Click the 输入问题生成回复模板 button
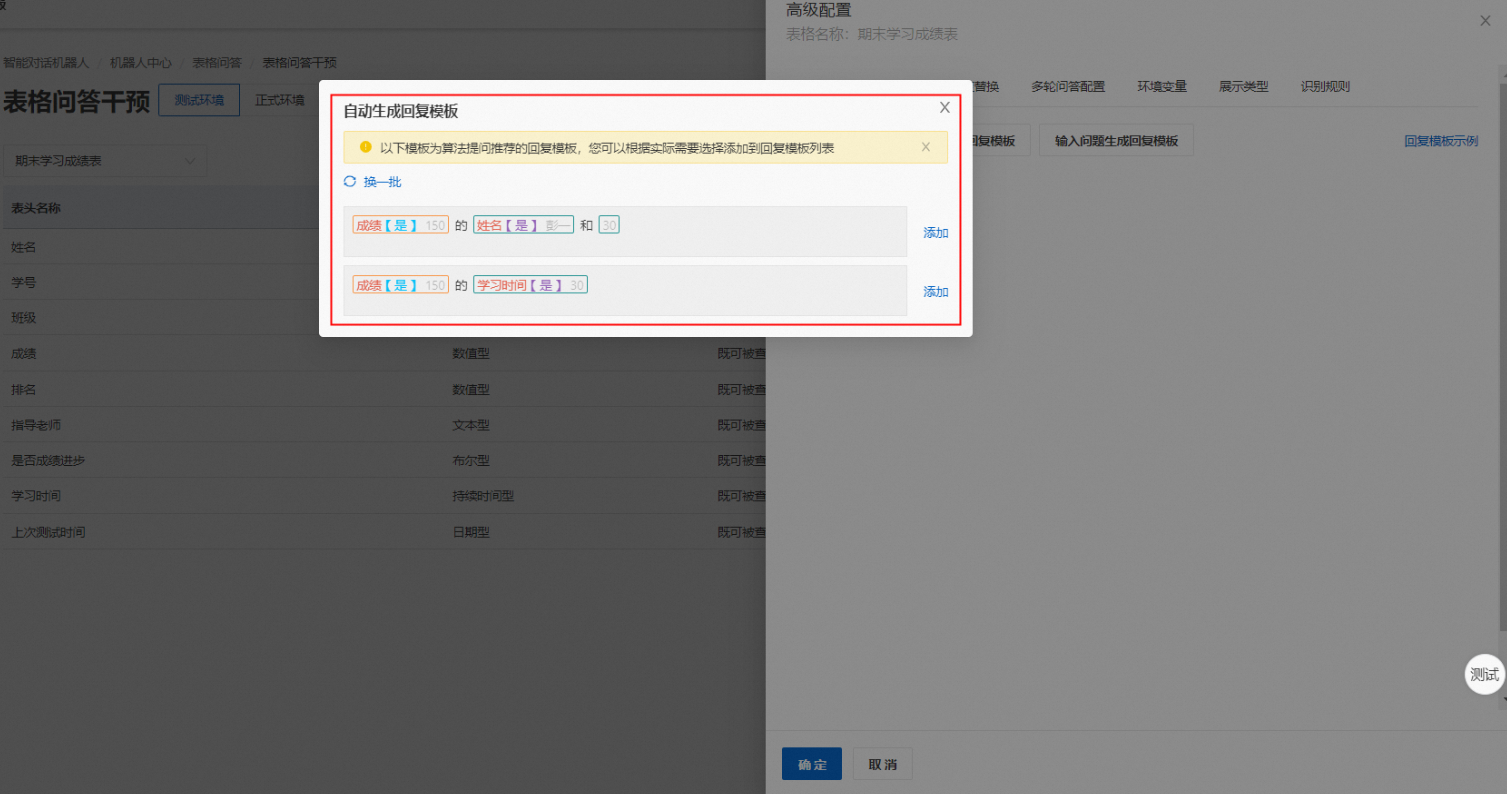Screen dimensions: 1507x794 coord(1116,141)
